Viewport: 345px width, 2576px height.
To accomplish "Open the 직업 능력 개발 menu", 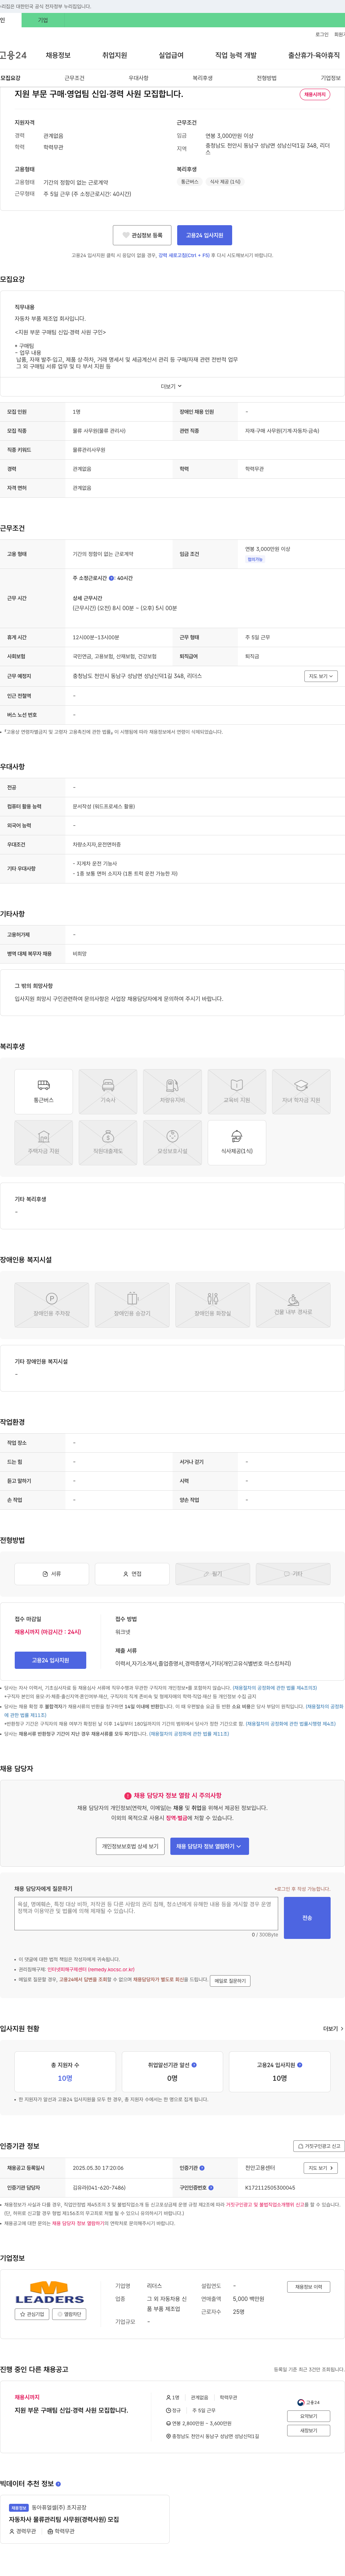I will (x=236, y=55).
